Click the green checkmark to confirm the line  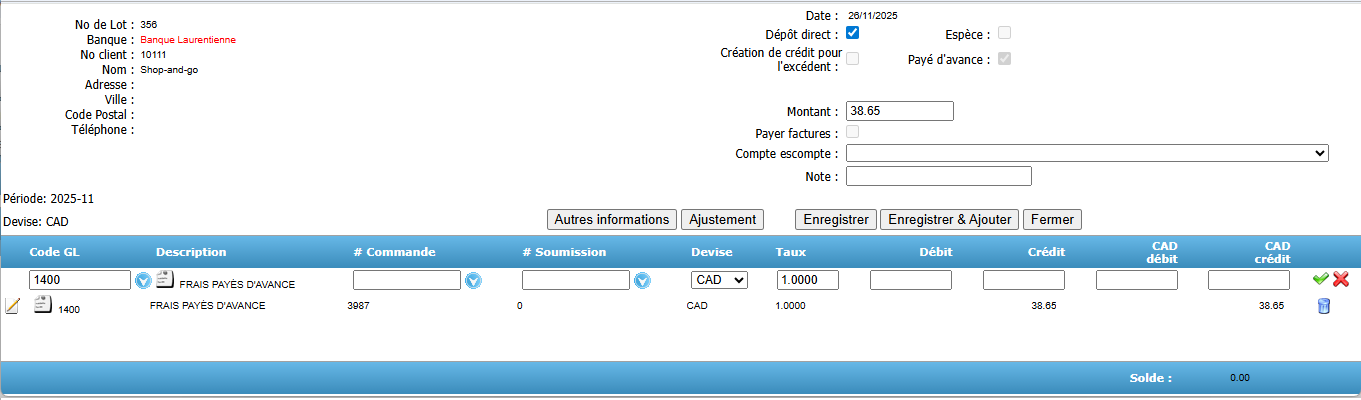click(x=1321, y=280)
